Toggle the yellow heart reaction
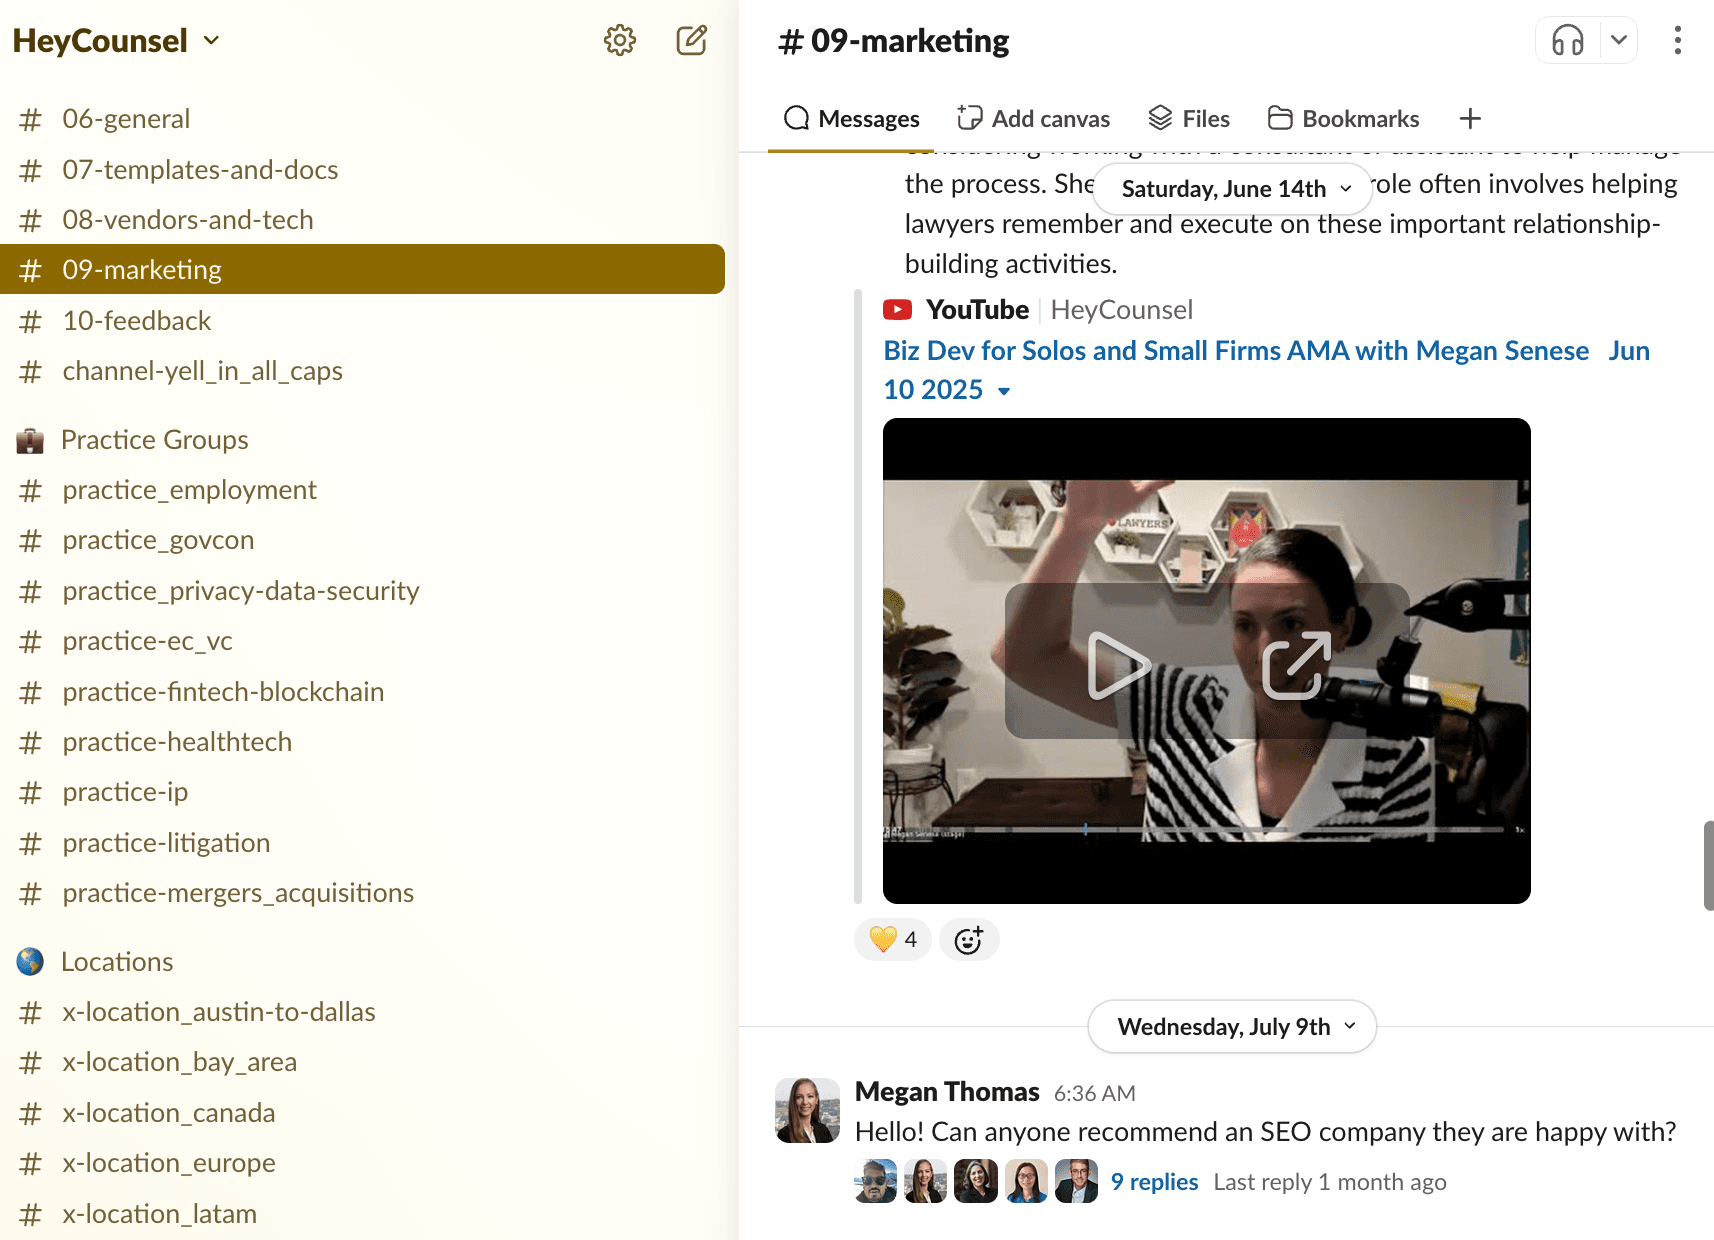The image size is (1714, 1240). (x=893, y=940)
